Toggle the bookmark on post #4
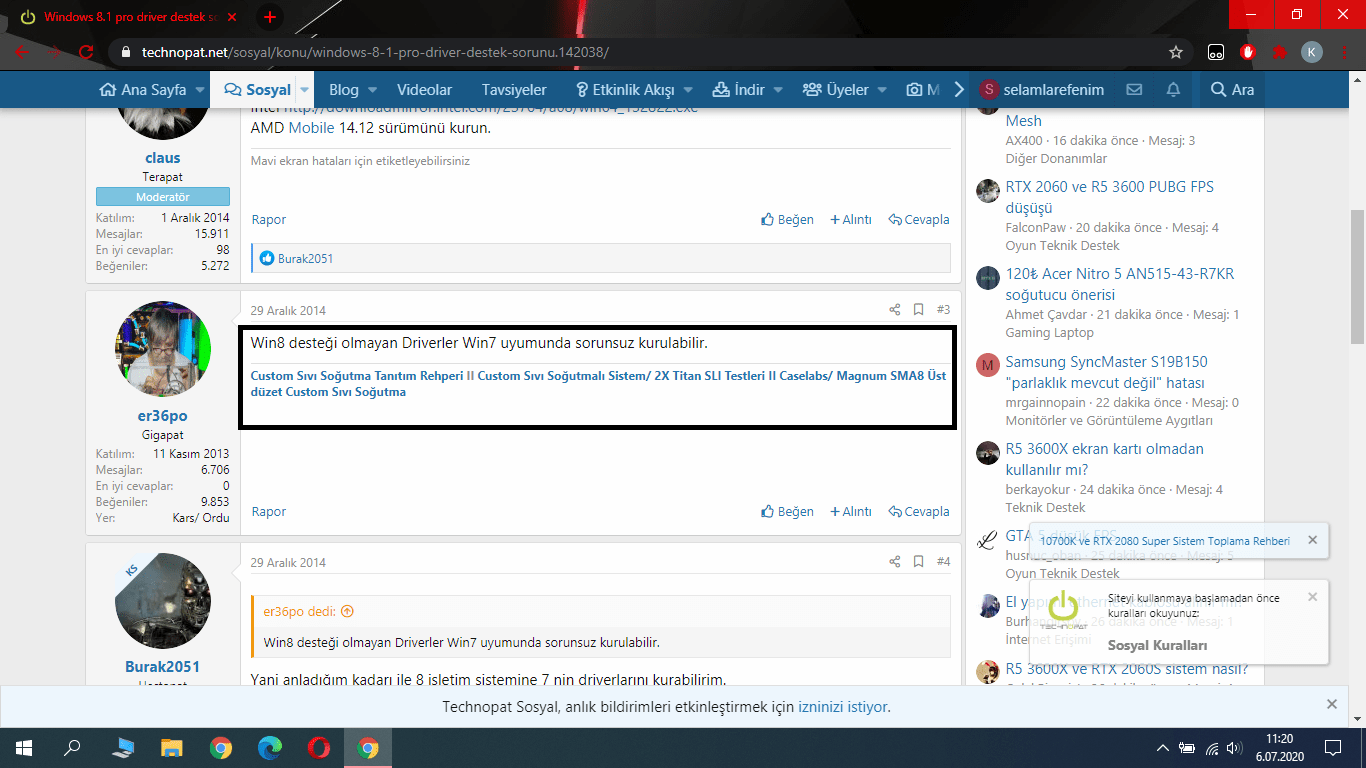The height and width of the screenshot is (768, 1366). 918,562
